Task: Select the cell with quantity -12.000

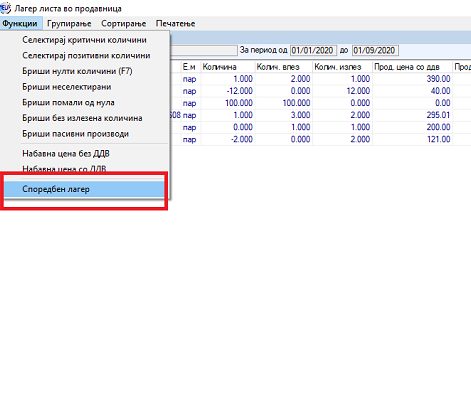Action: pyautogui.click(x=228, y=91)
